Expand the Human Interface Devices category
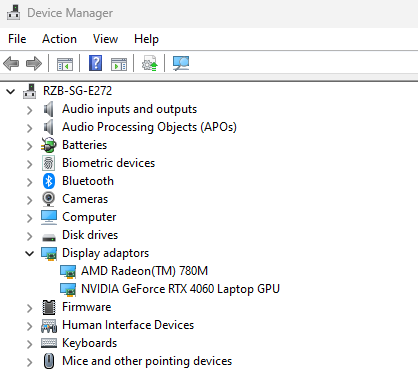Screen dimensions: 418x374 click(30, 326)
